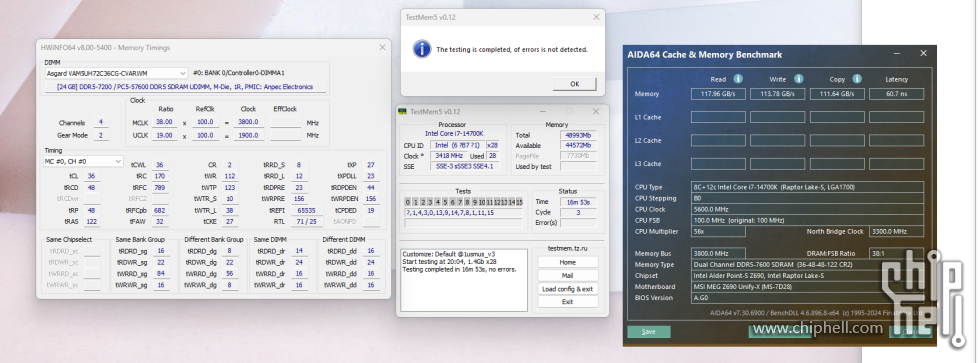
Task: Click the RTL value field showing 71 / 25
Action: point(306,221)
